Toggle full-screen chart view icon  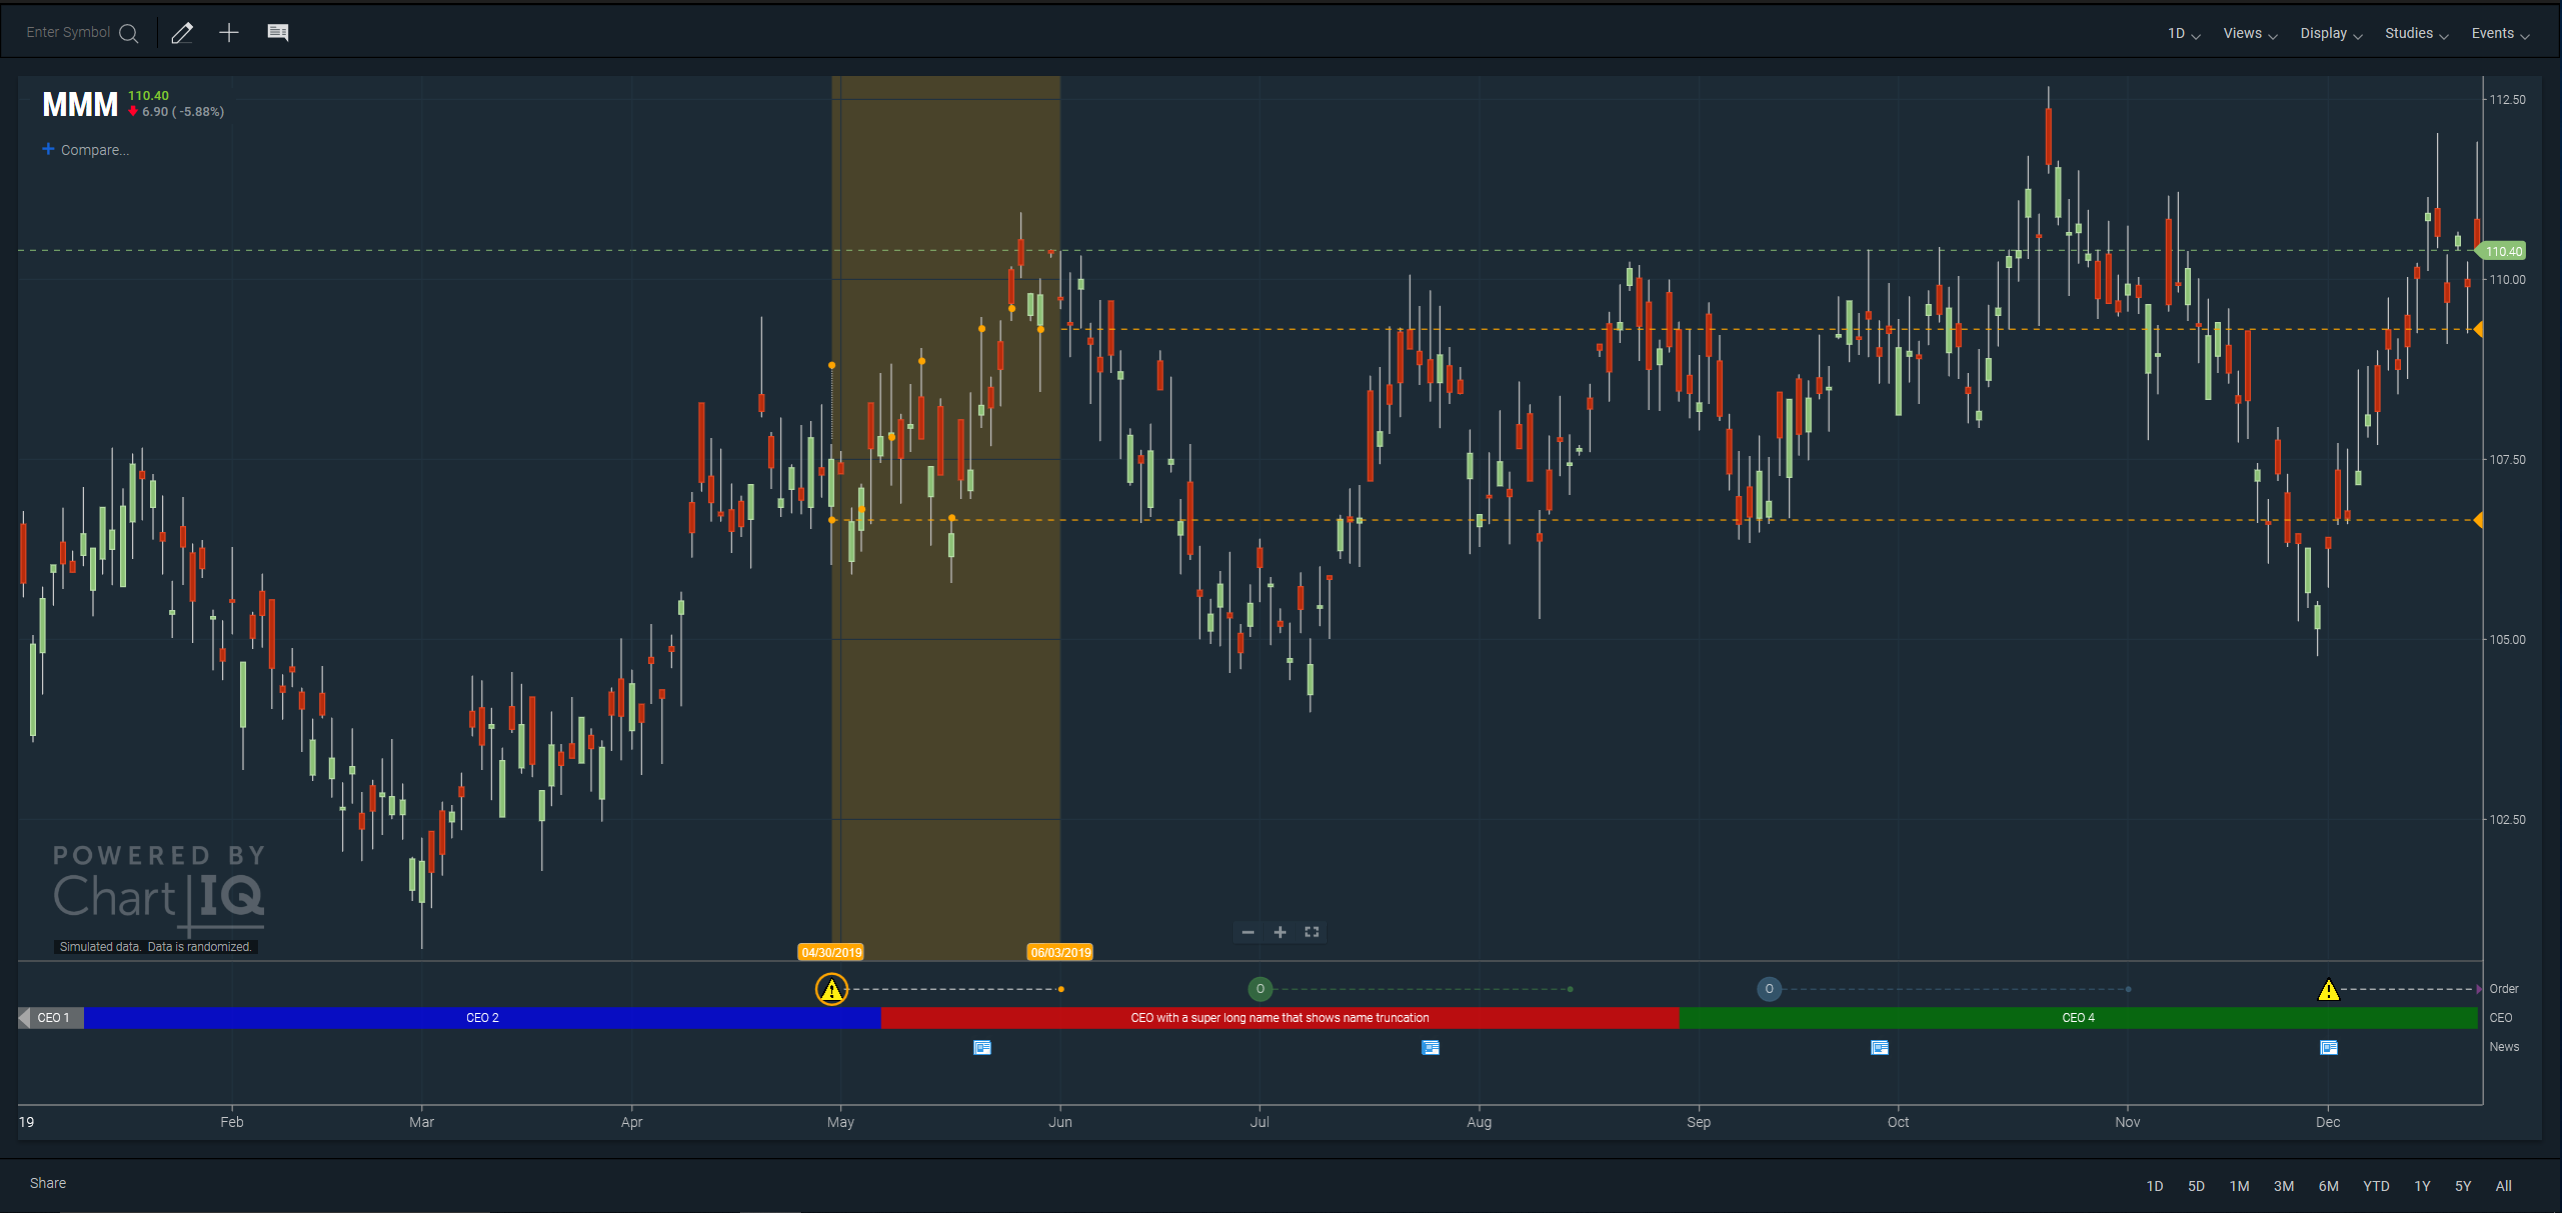(1312, 932)
